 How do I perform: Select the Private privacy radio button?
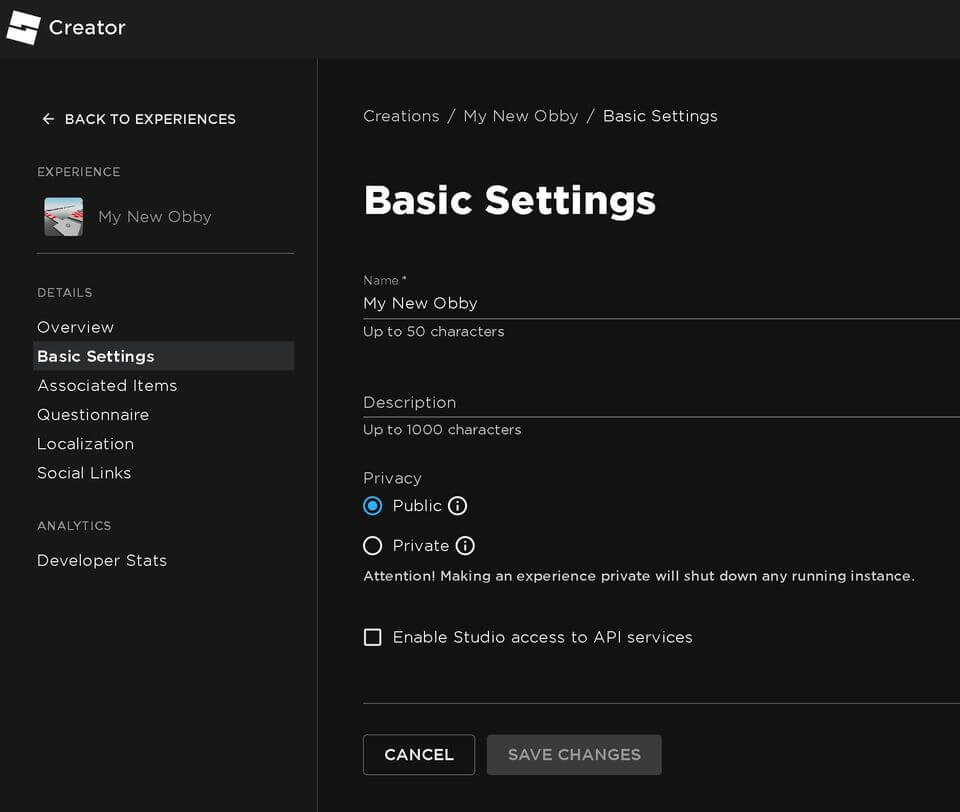(x=373, y=546)
